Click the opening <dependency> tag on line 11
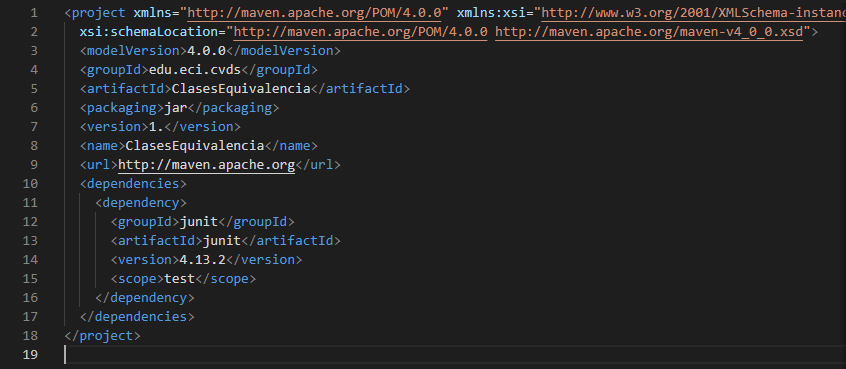 click(x=141, y=203)
